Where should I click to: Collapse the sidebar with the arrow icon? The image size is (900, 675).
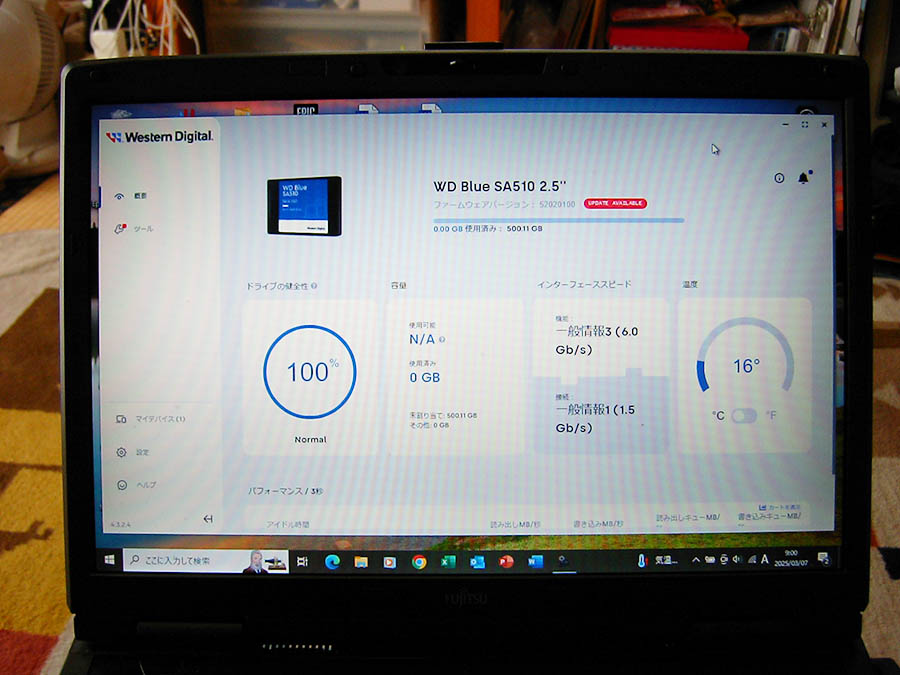208,519
